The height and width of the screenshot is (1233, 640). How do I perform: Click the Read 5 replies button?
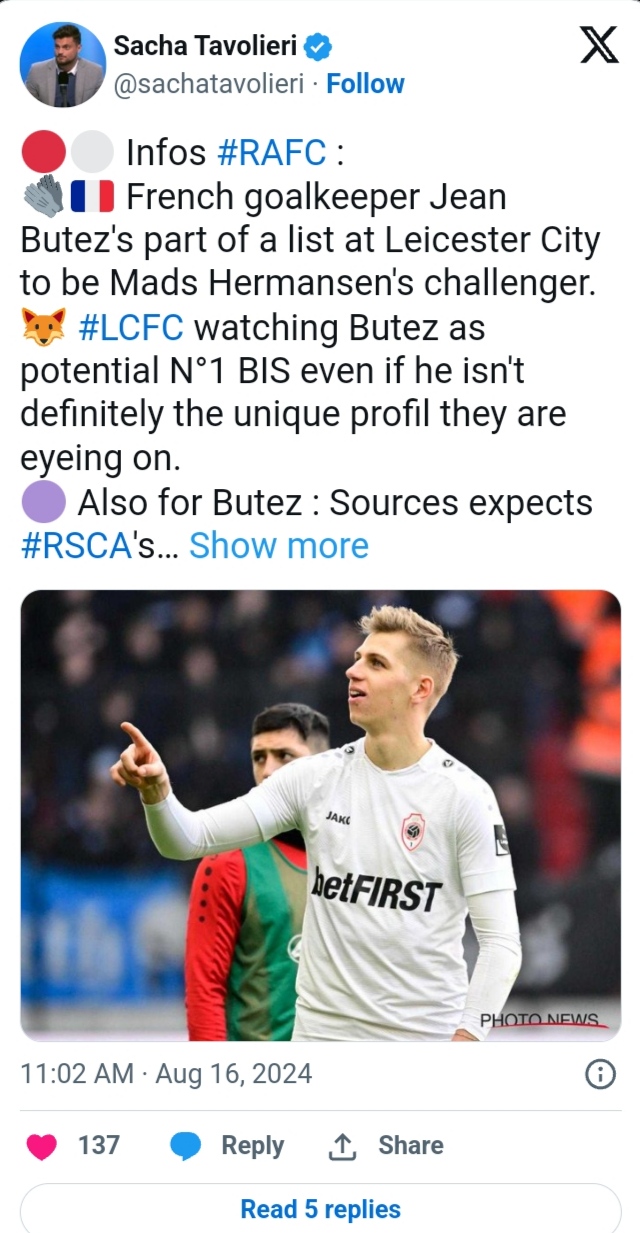click(x=320, y=1209)
